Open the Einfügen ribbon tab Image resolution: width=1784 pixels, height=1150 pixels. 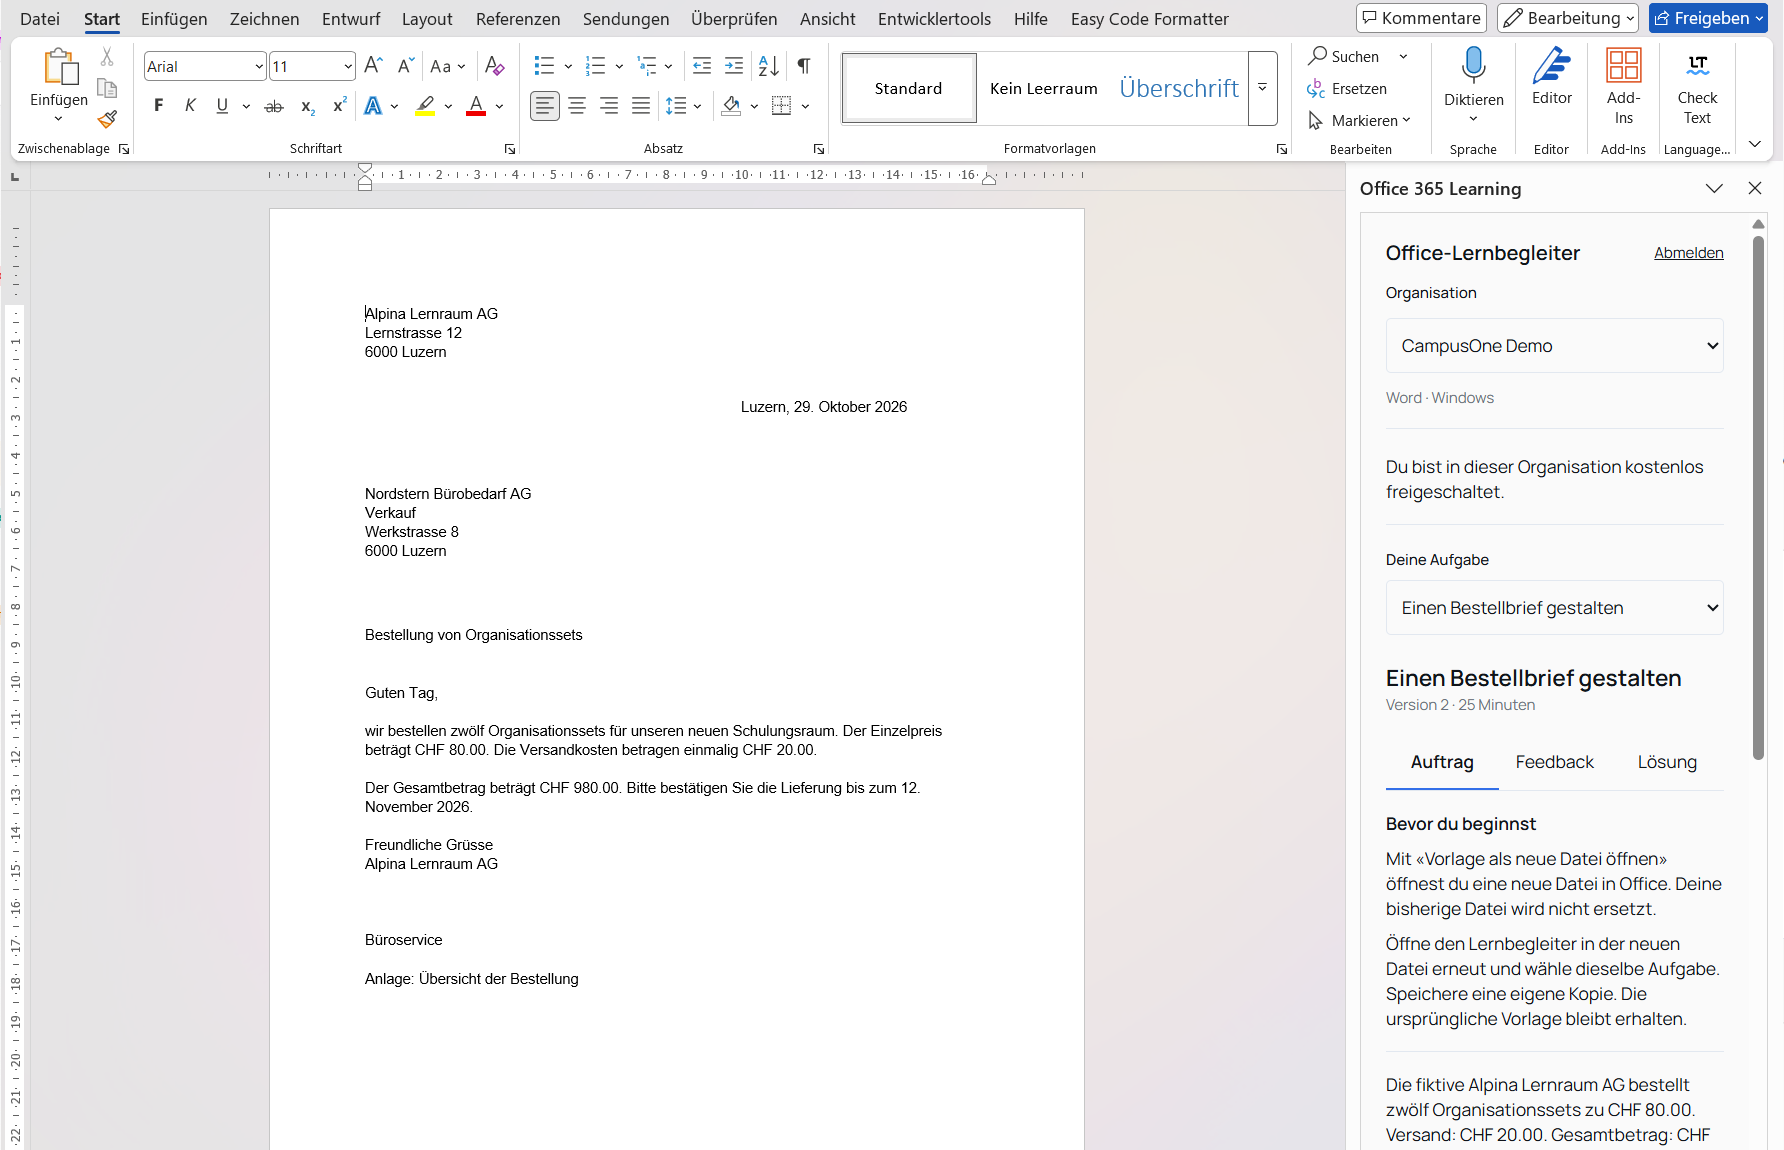(x=174, y=19)
